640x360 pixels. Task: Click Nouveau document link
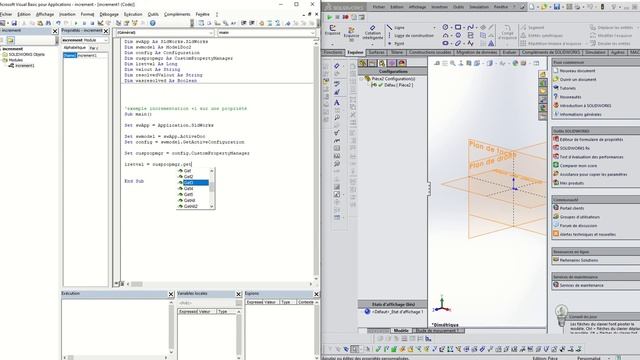click(577, 71)
